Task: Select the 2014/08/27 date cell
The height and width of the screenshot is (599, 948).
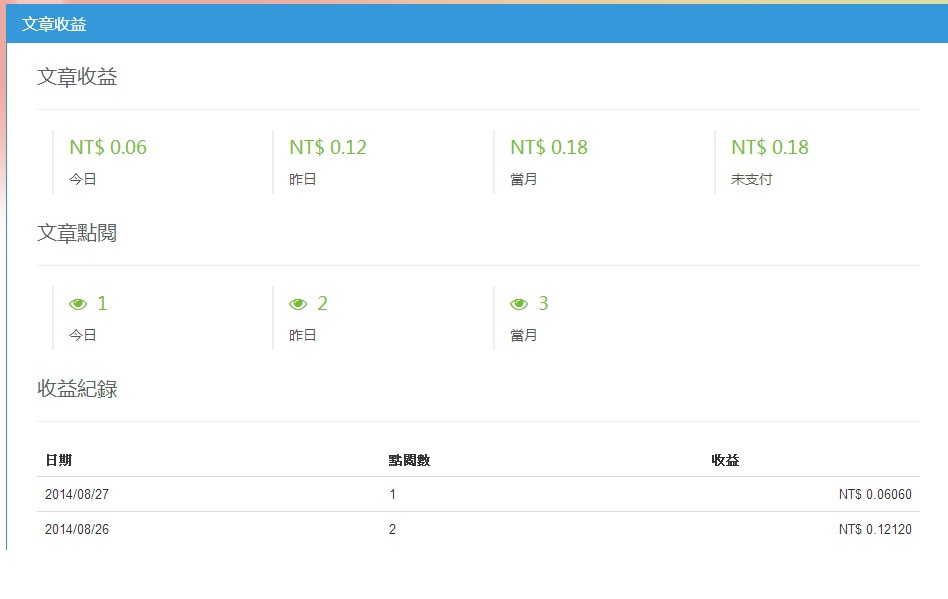Action: (x=77, y=494)
